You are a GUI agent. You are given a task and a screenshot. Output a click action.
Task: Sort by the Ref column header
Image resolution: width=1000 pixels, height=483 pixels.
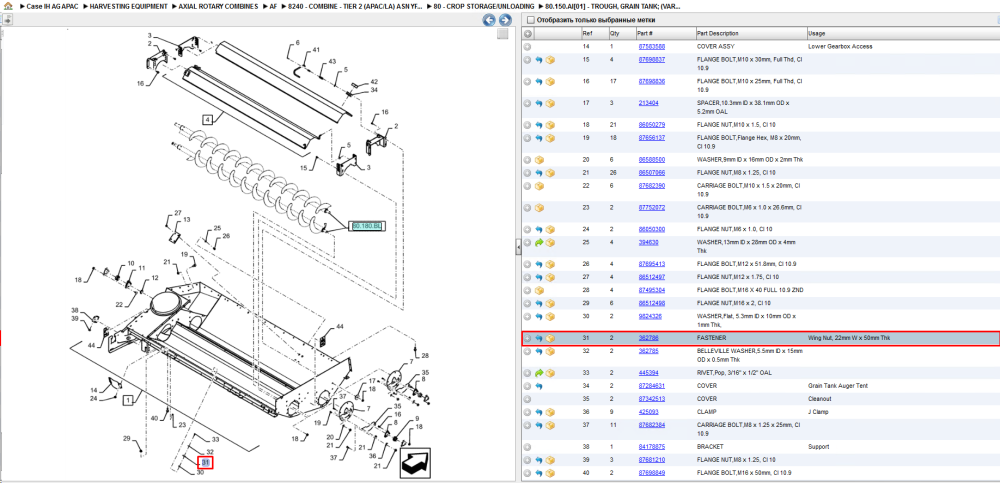tap(594, 33)
